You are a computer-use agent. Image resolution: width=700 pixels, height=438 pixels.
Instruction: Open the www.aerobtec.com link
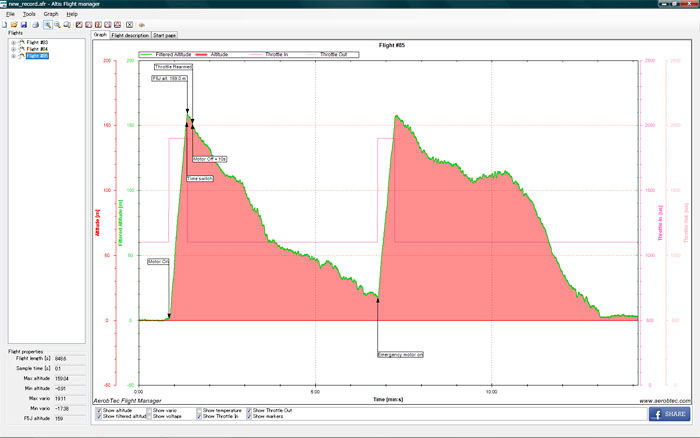coord(665,401)
